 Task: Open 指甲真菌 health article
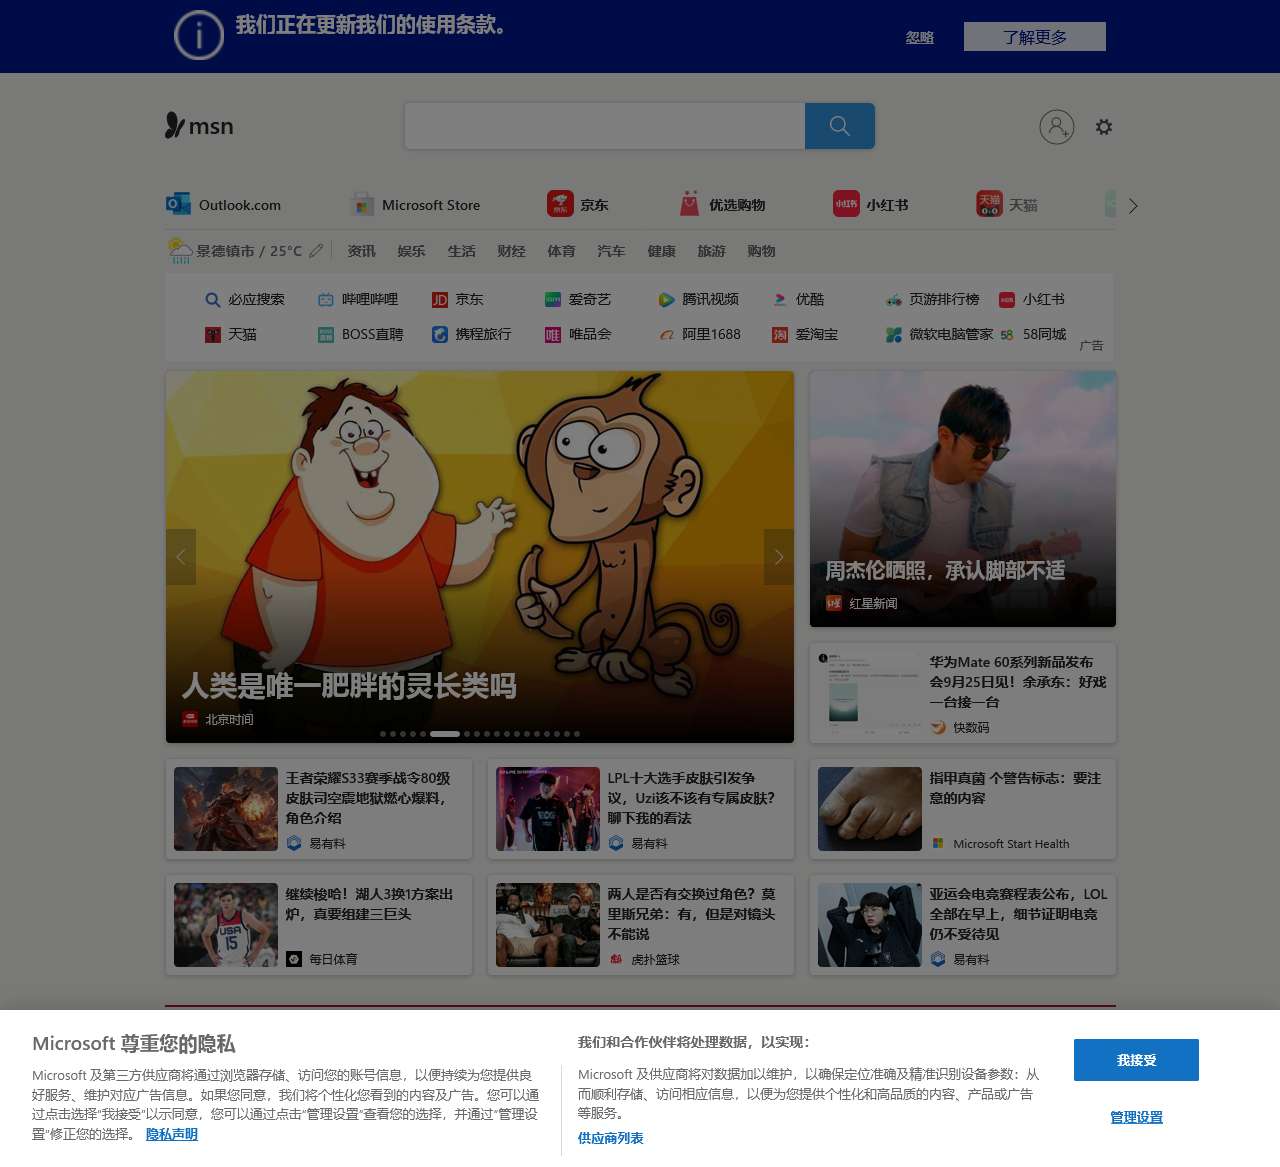pos(963,809)
